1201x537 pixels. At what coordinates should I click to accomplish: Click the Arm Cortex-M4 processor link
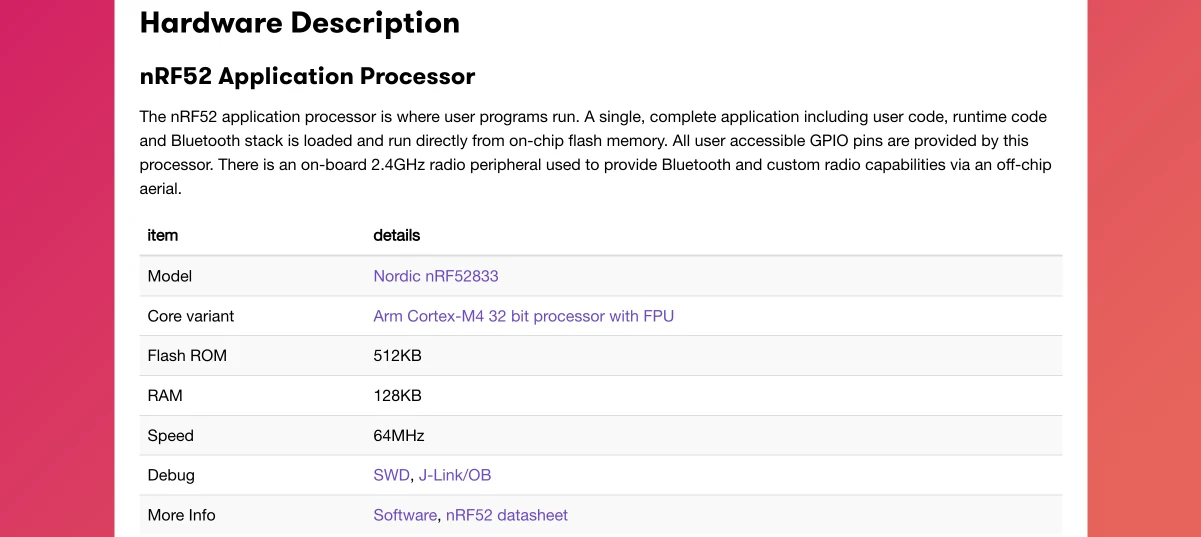click(523, 316)
